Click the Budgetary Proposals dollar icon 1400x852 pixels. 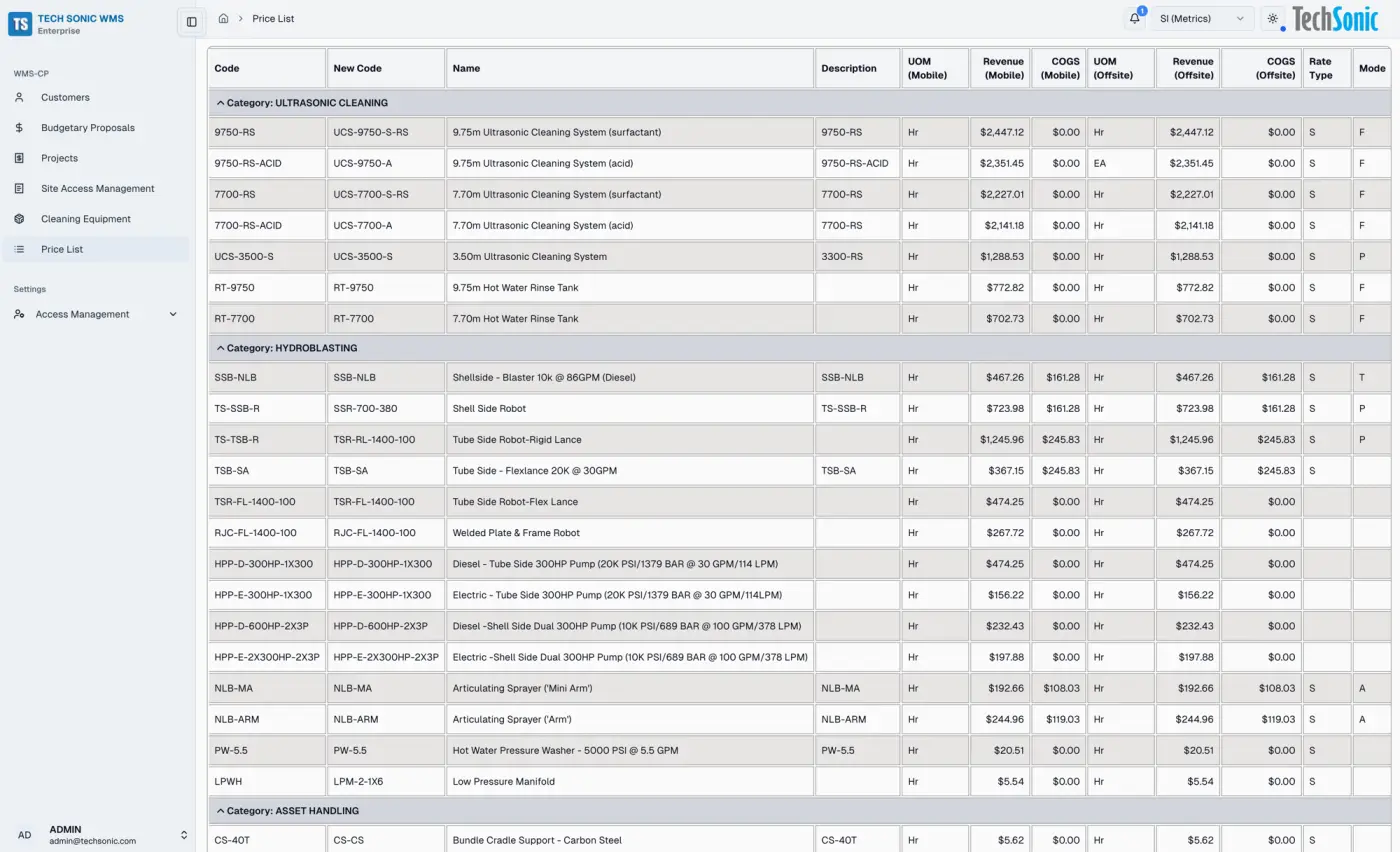click(19, 128)
